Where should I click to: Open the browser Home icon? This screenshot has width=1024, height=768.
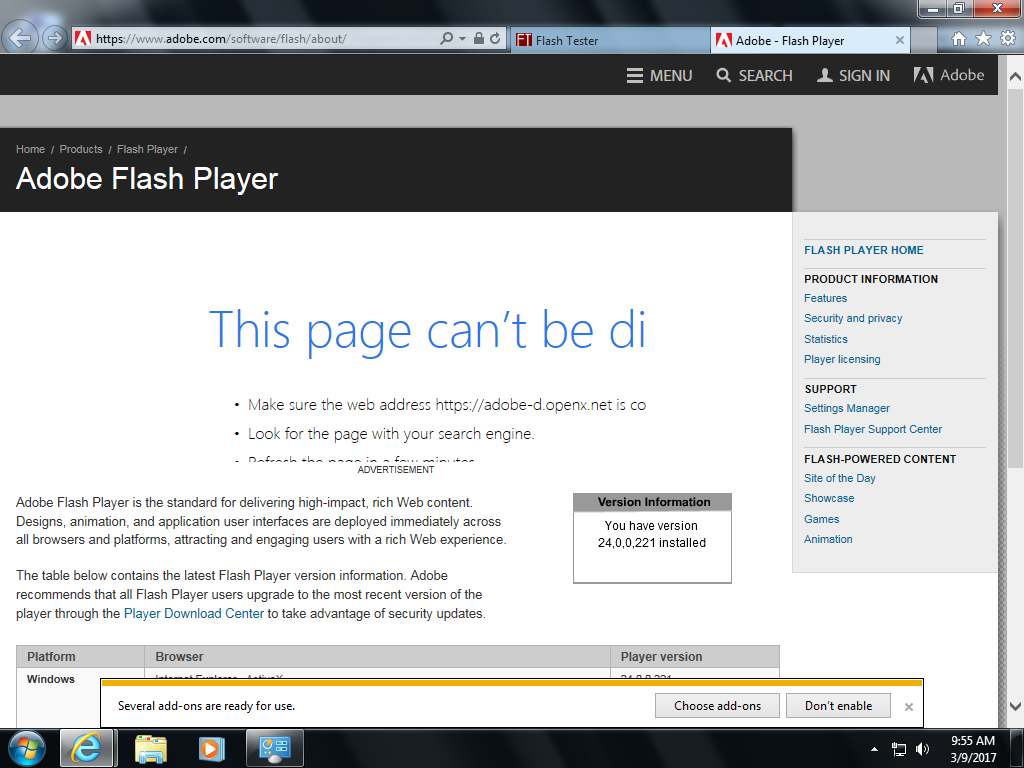tap(958, 39)
